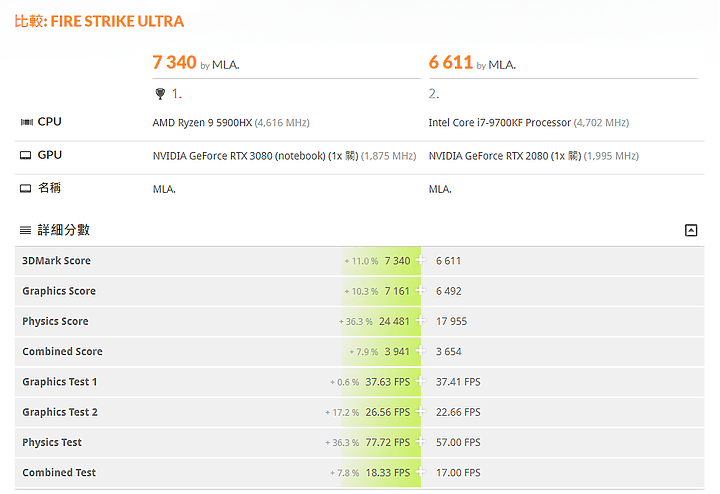The height and width of the screenshot is (494, 720).
Task: Click the Graphics Test 2 row label
Action: point(60,412)
